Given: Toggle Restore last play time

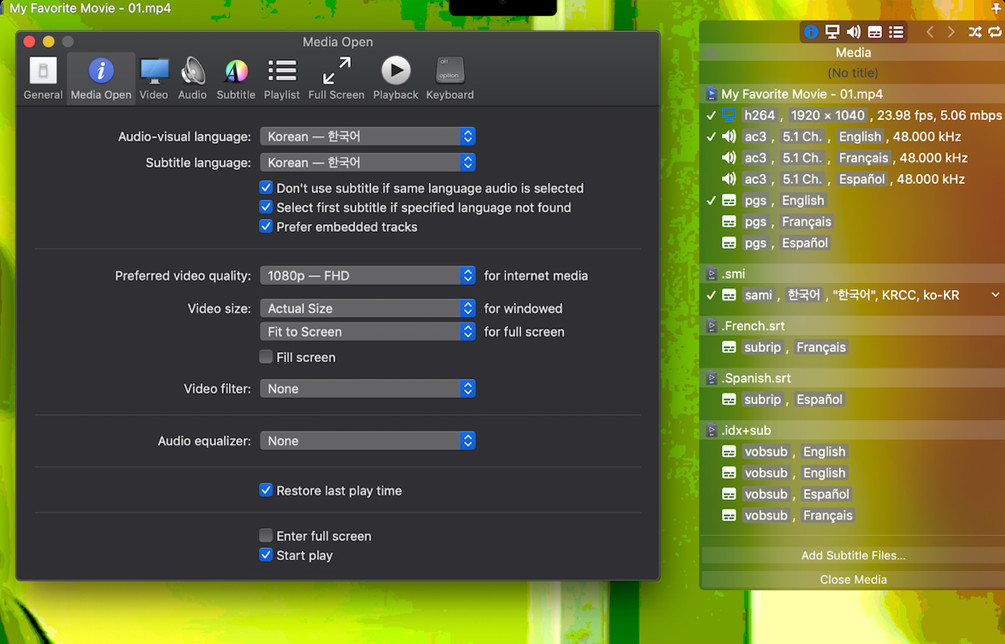Looking at the screenshot, I should click(x=266, y=490).
